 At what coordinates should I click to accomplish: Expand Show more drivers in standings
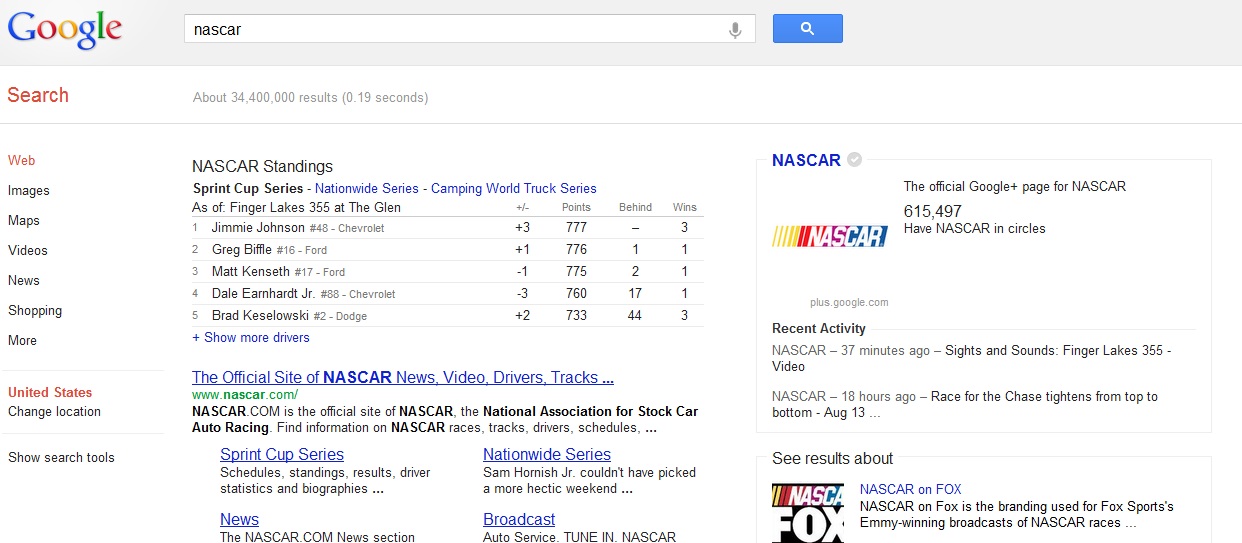[x=251, y=337]
